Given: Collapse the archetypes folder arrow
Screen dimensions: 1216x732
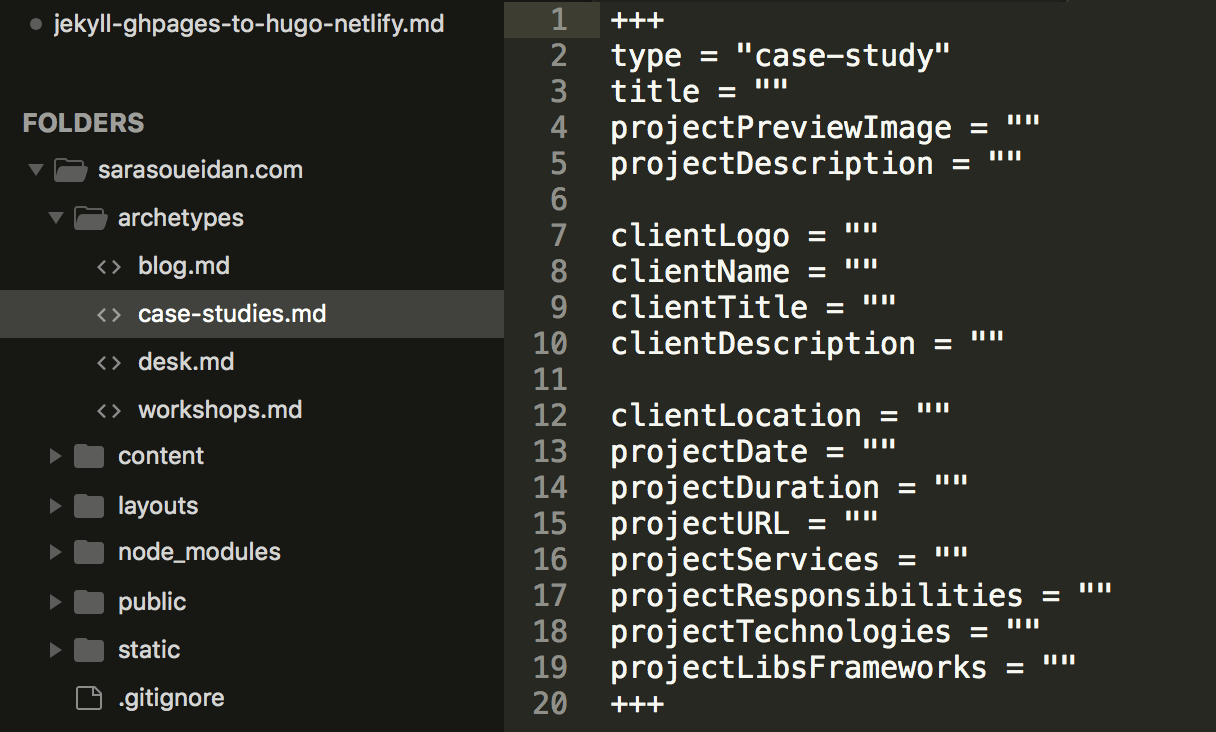Looking at the screenshot, I should point(56,218).
